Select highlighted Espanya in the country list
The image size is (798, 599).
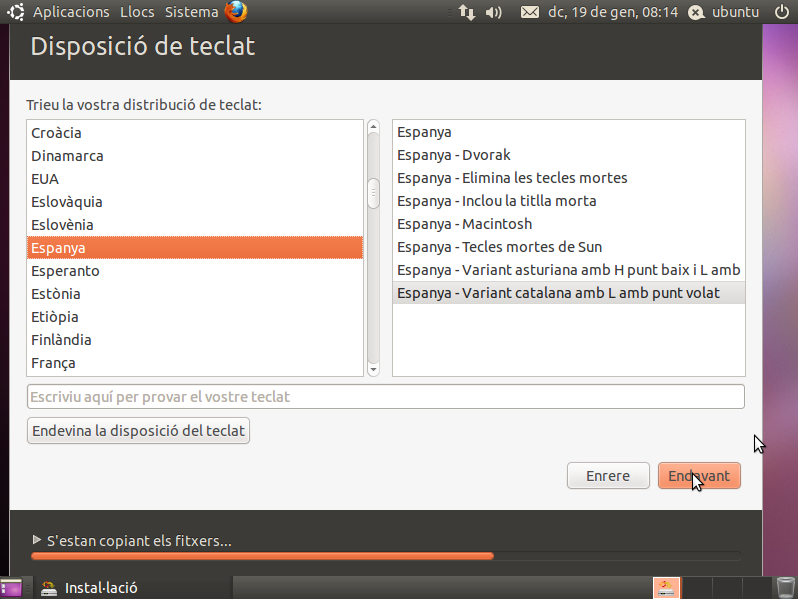coord(195,248)
